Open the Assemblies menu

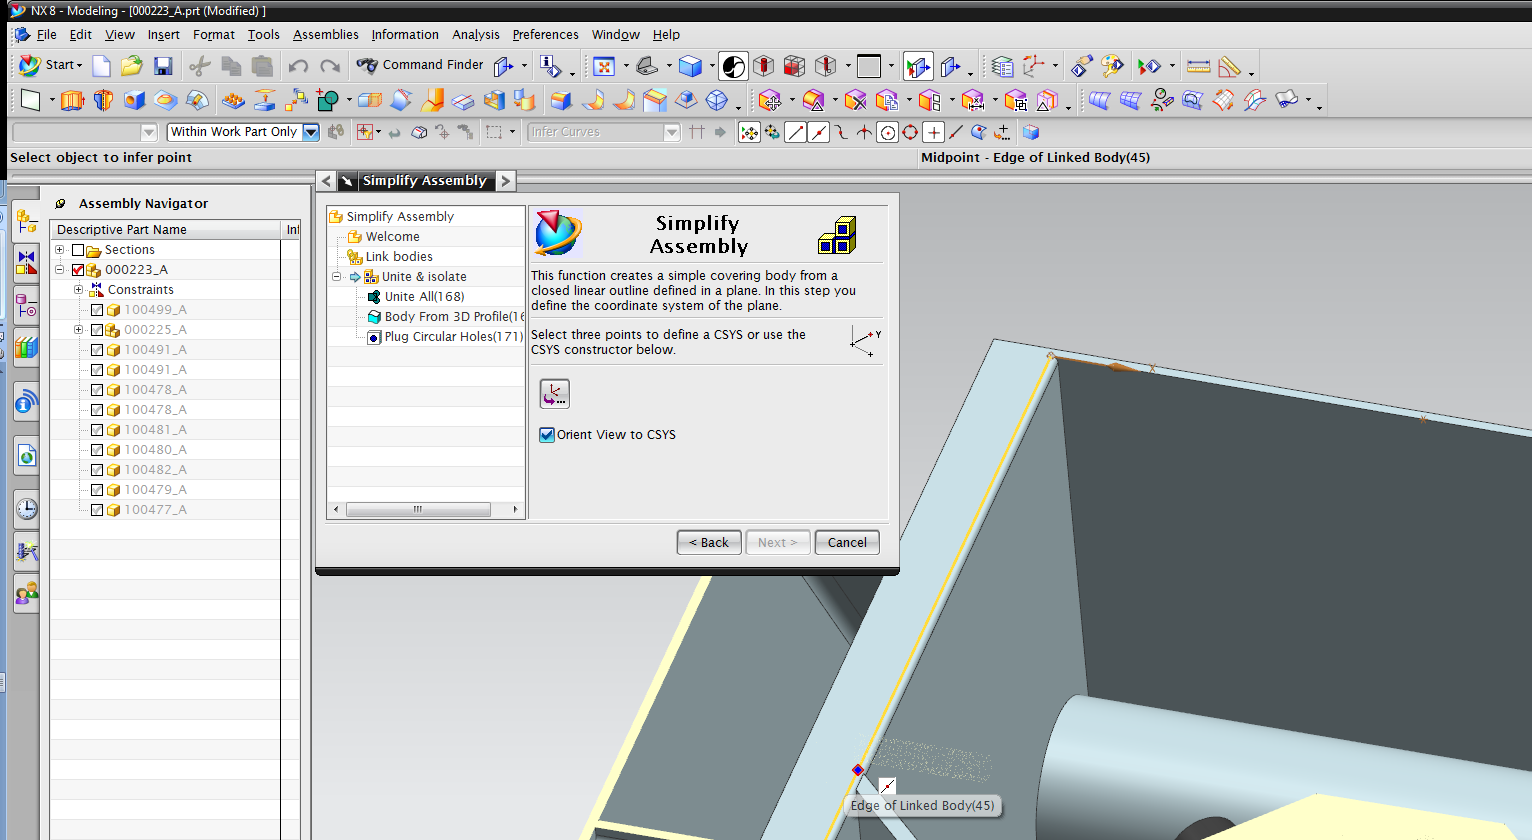(x=325, y=34)
